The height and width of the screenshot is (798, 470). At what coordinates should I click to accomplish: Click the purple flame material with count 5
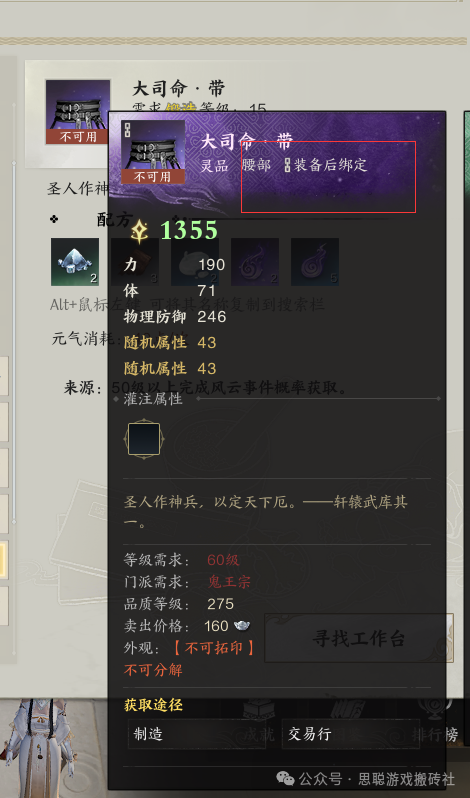[x=315, y=262]
